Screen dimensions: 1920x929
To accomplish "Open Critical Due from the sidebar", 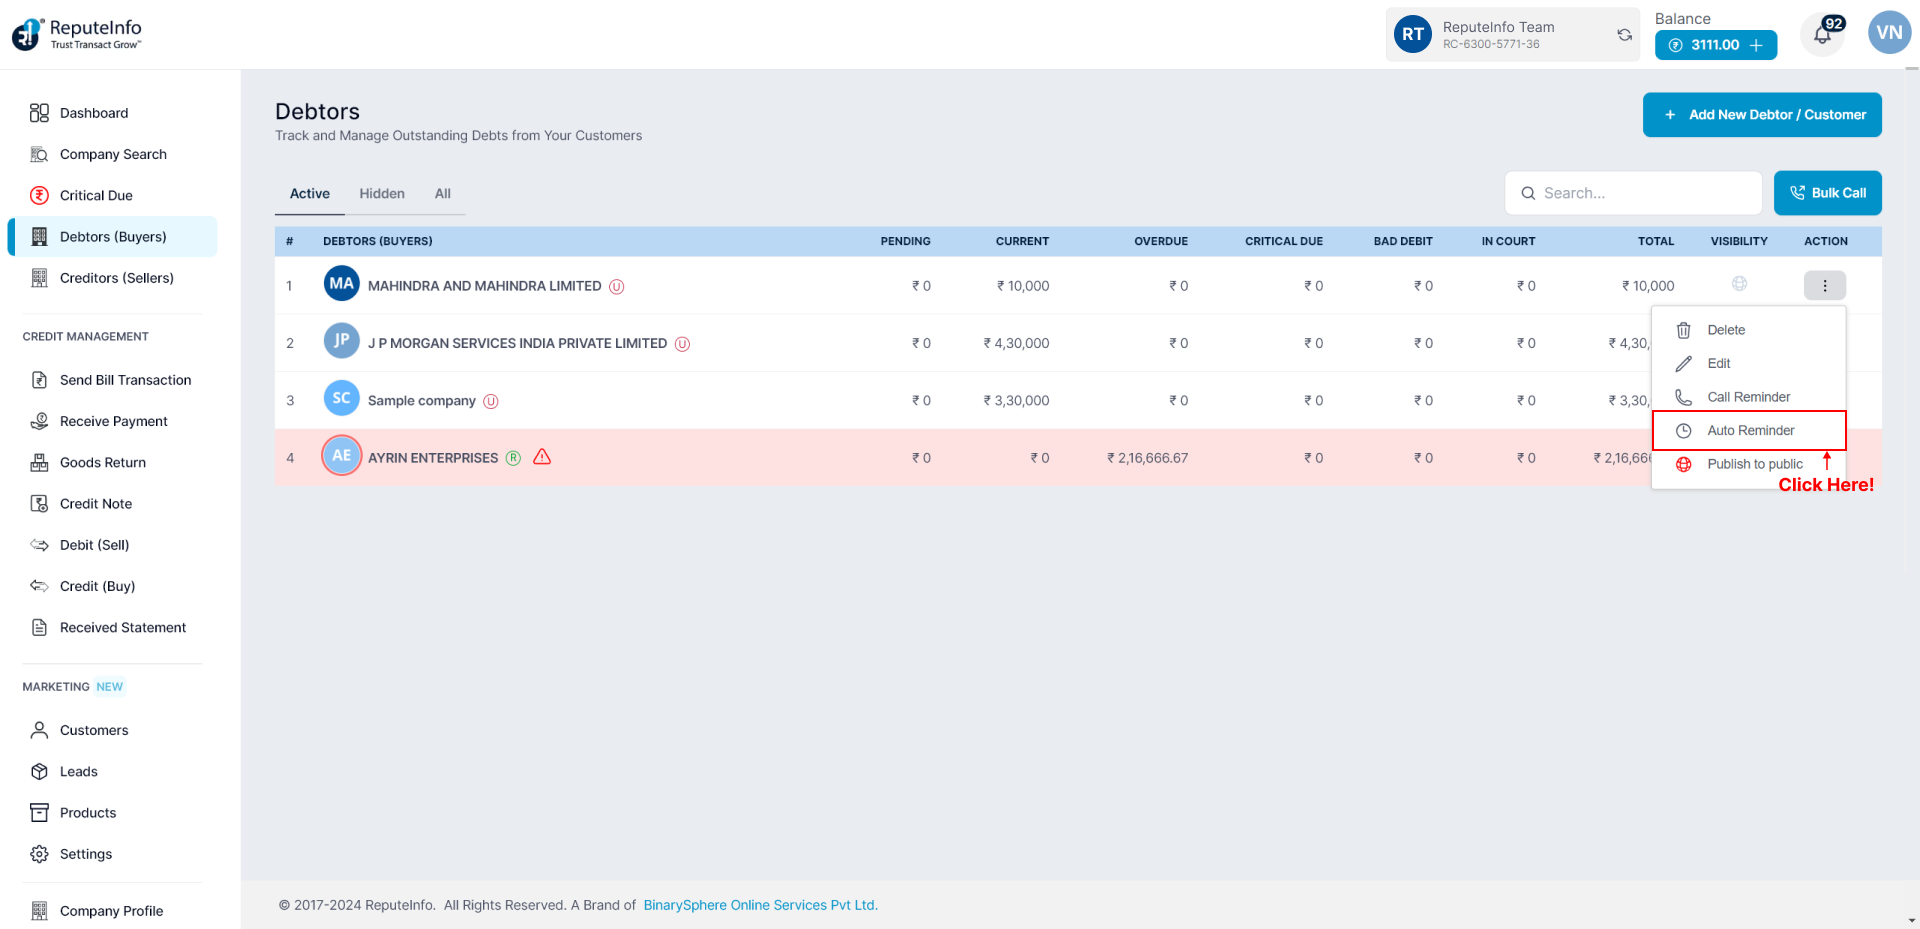I will coord(96,195).
